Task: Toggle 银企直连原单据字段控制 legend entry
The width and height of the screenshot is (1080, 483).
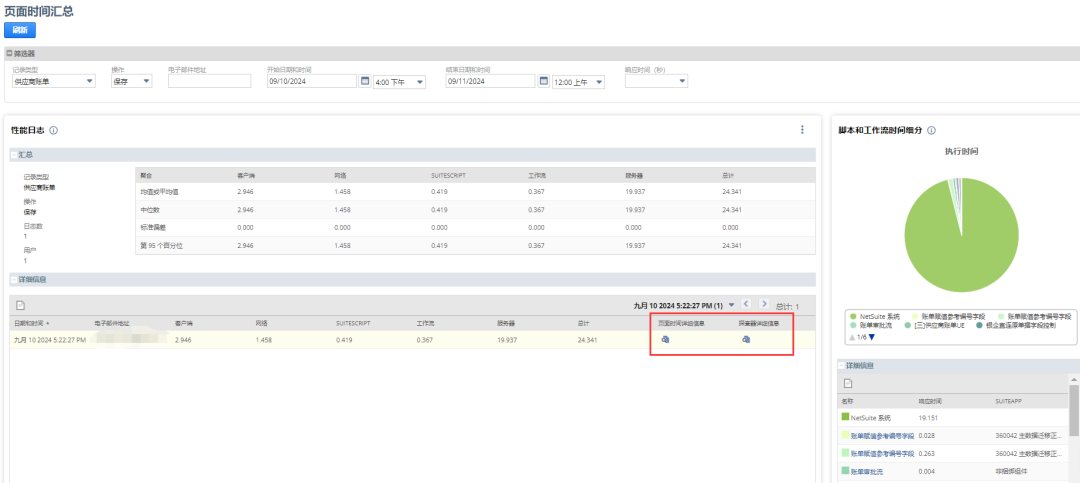Action: pos(1016,325)
